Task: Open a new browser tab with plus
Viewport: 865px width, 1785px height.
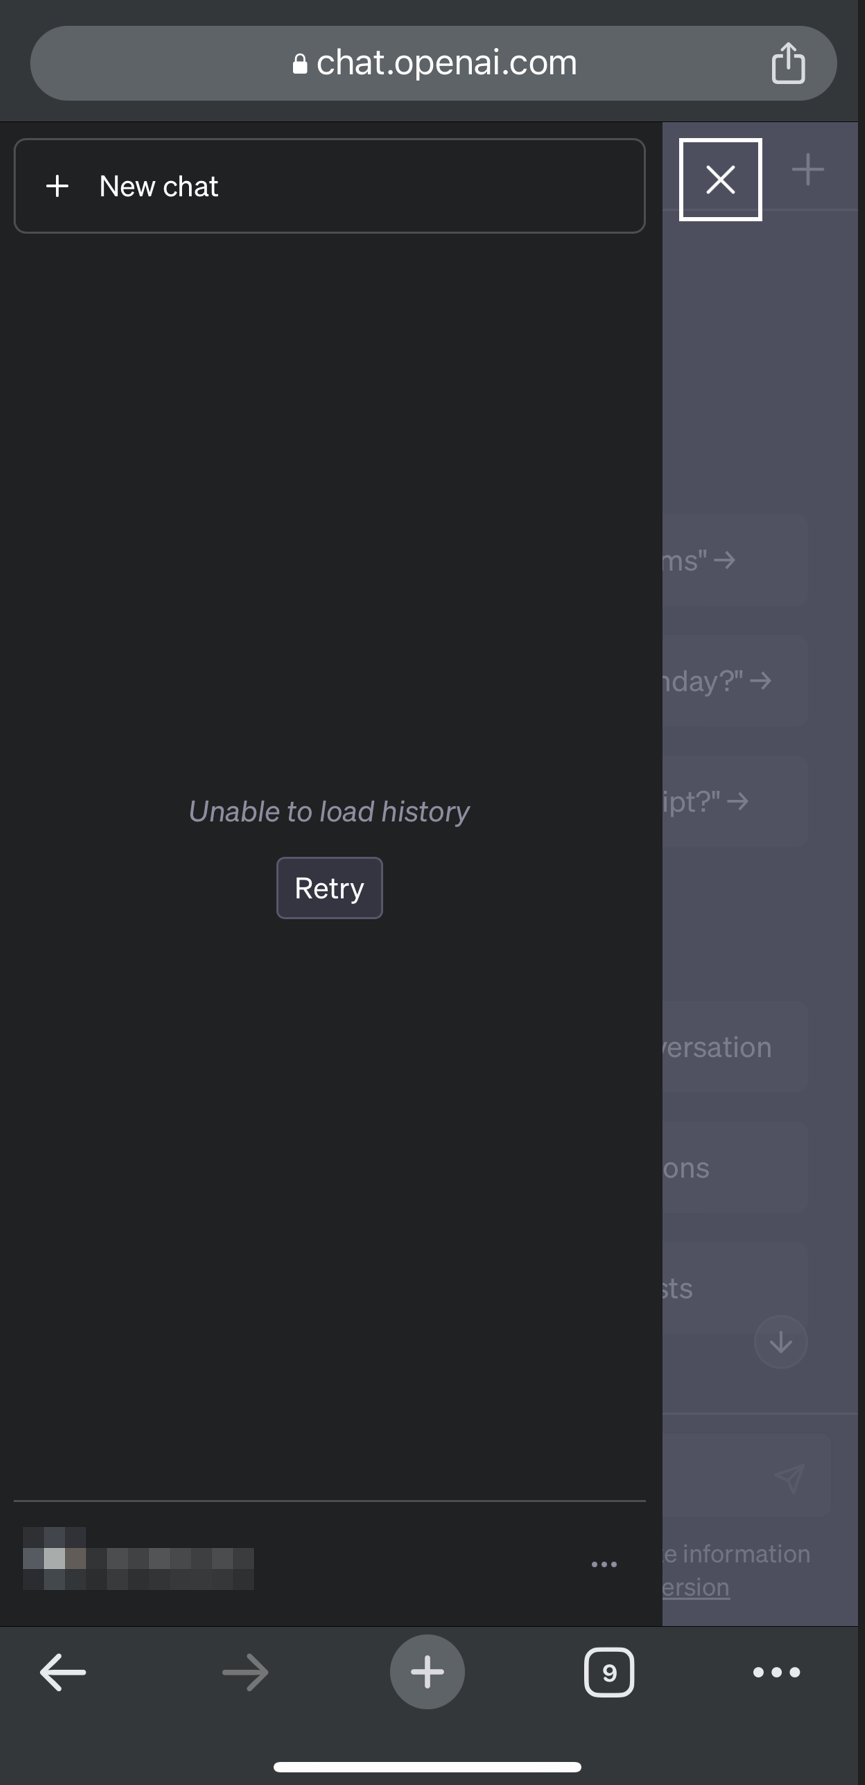Action: 427,1672
